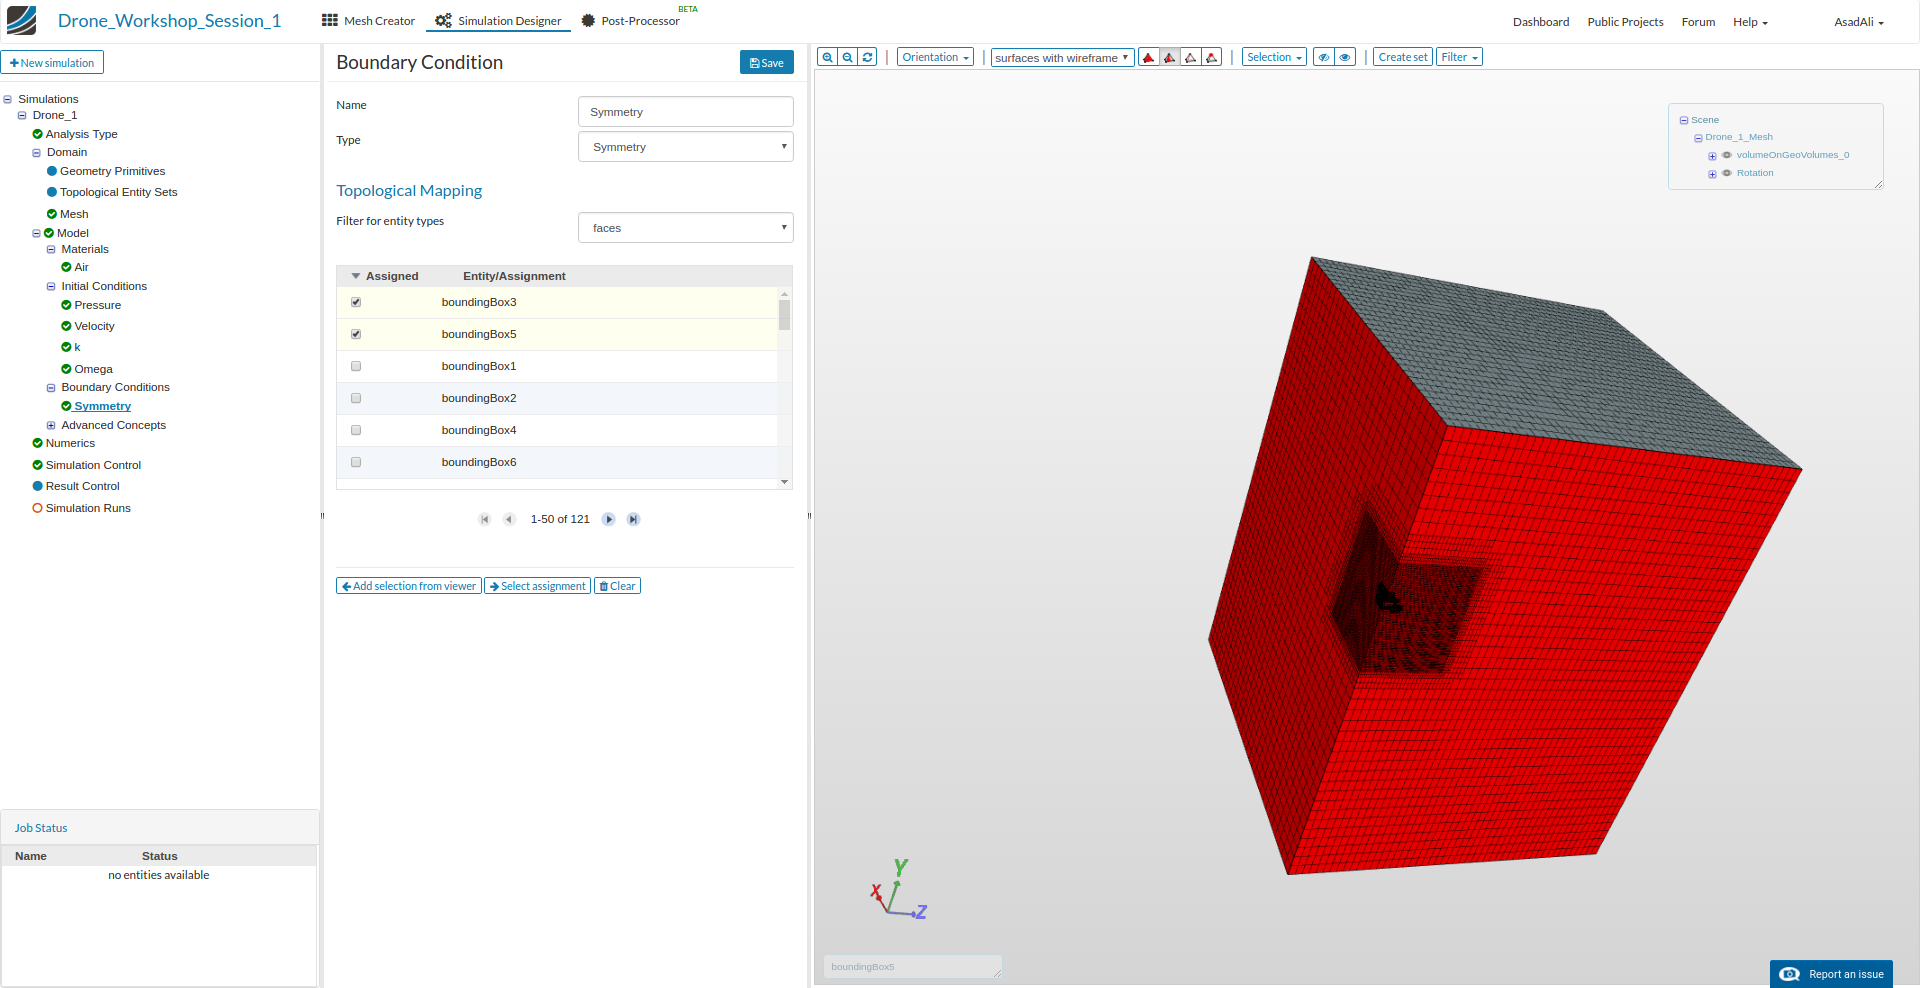Open the Dashboard menu item
The height and width of the screenshot is (988, 1920).
tap(1541, 22)
